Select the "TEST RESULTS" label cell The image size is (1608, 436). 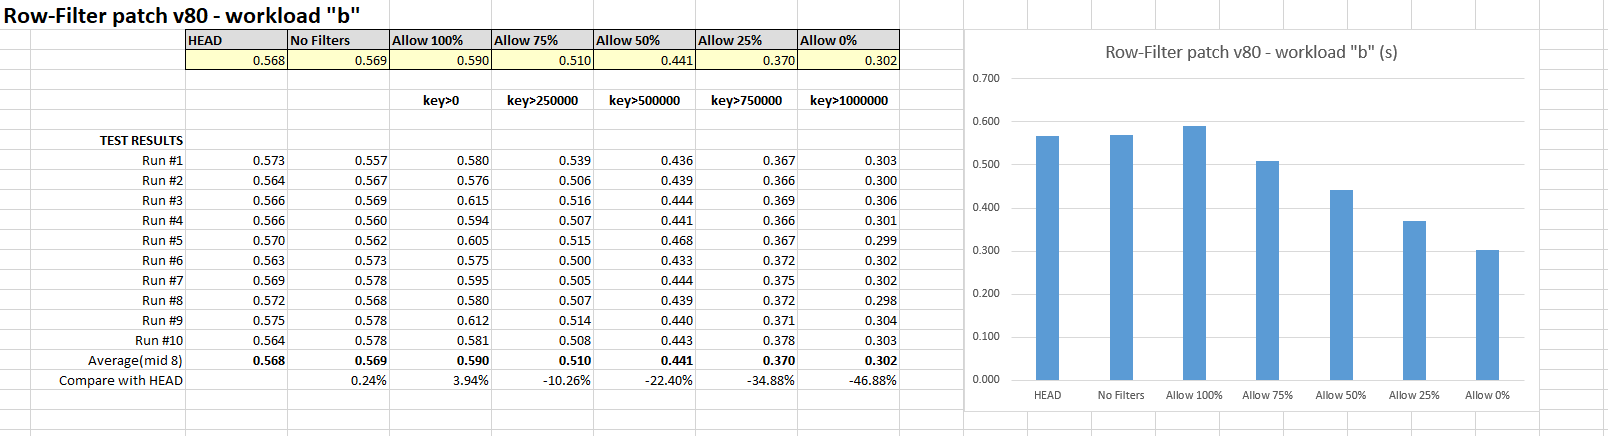[141, 140]
